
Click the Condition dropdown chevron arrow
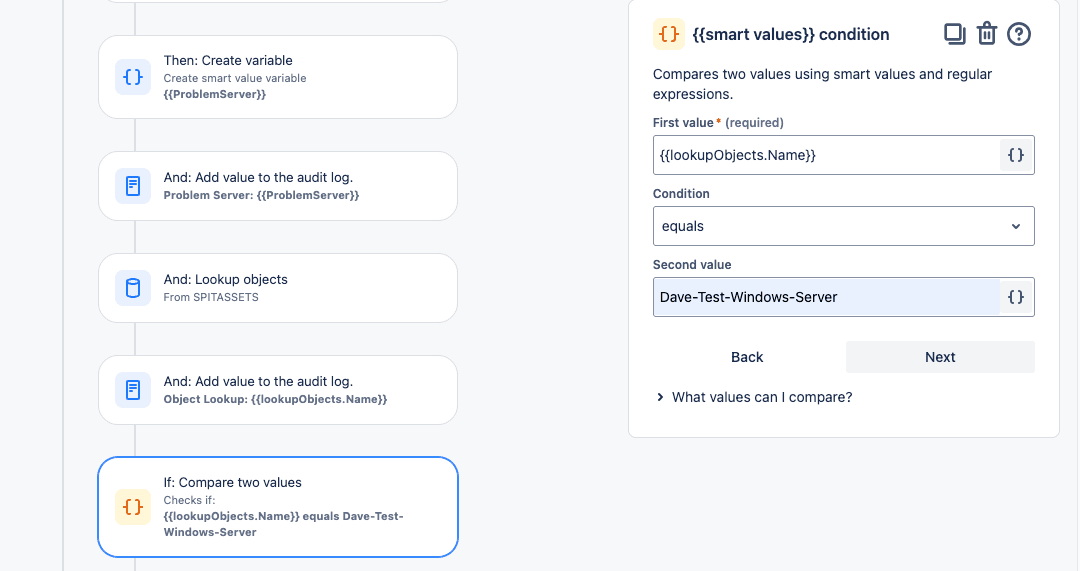[x=1016, y=227]
